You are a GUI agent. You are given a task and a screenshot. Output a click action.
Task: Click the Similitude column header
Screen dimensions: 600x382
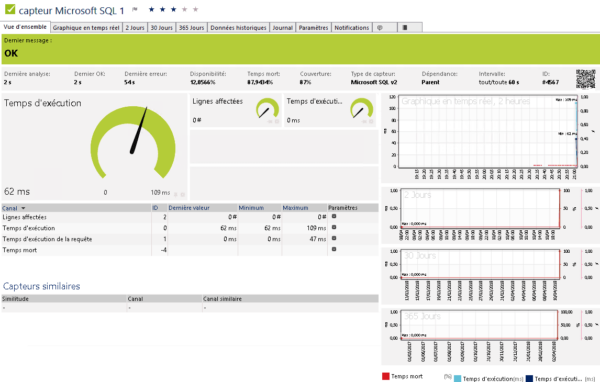click(15, 299)
